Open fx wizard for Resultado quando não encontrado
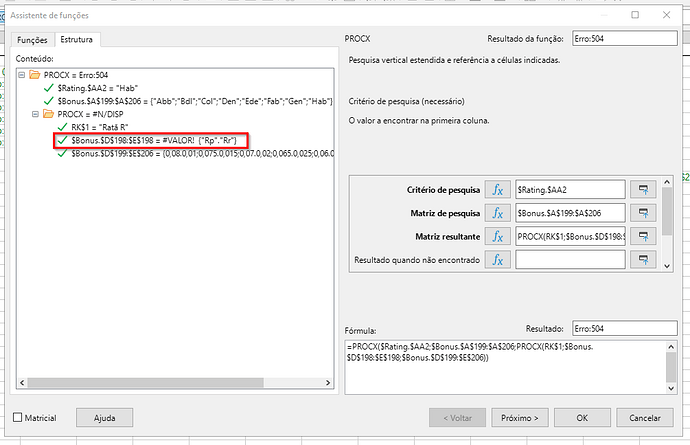 tap(498, 260)
